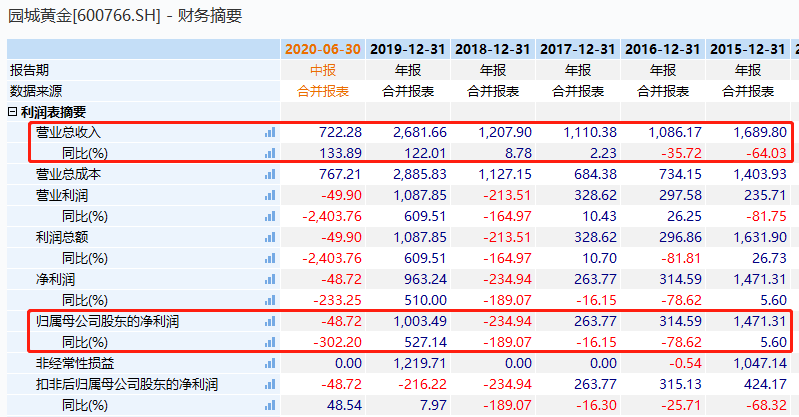Click revenue value 1,110.38
Screen dimensions: 799x417
tap(590, 133)
